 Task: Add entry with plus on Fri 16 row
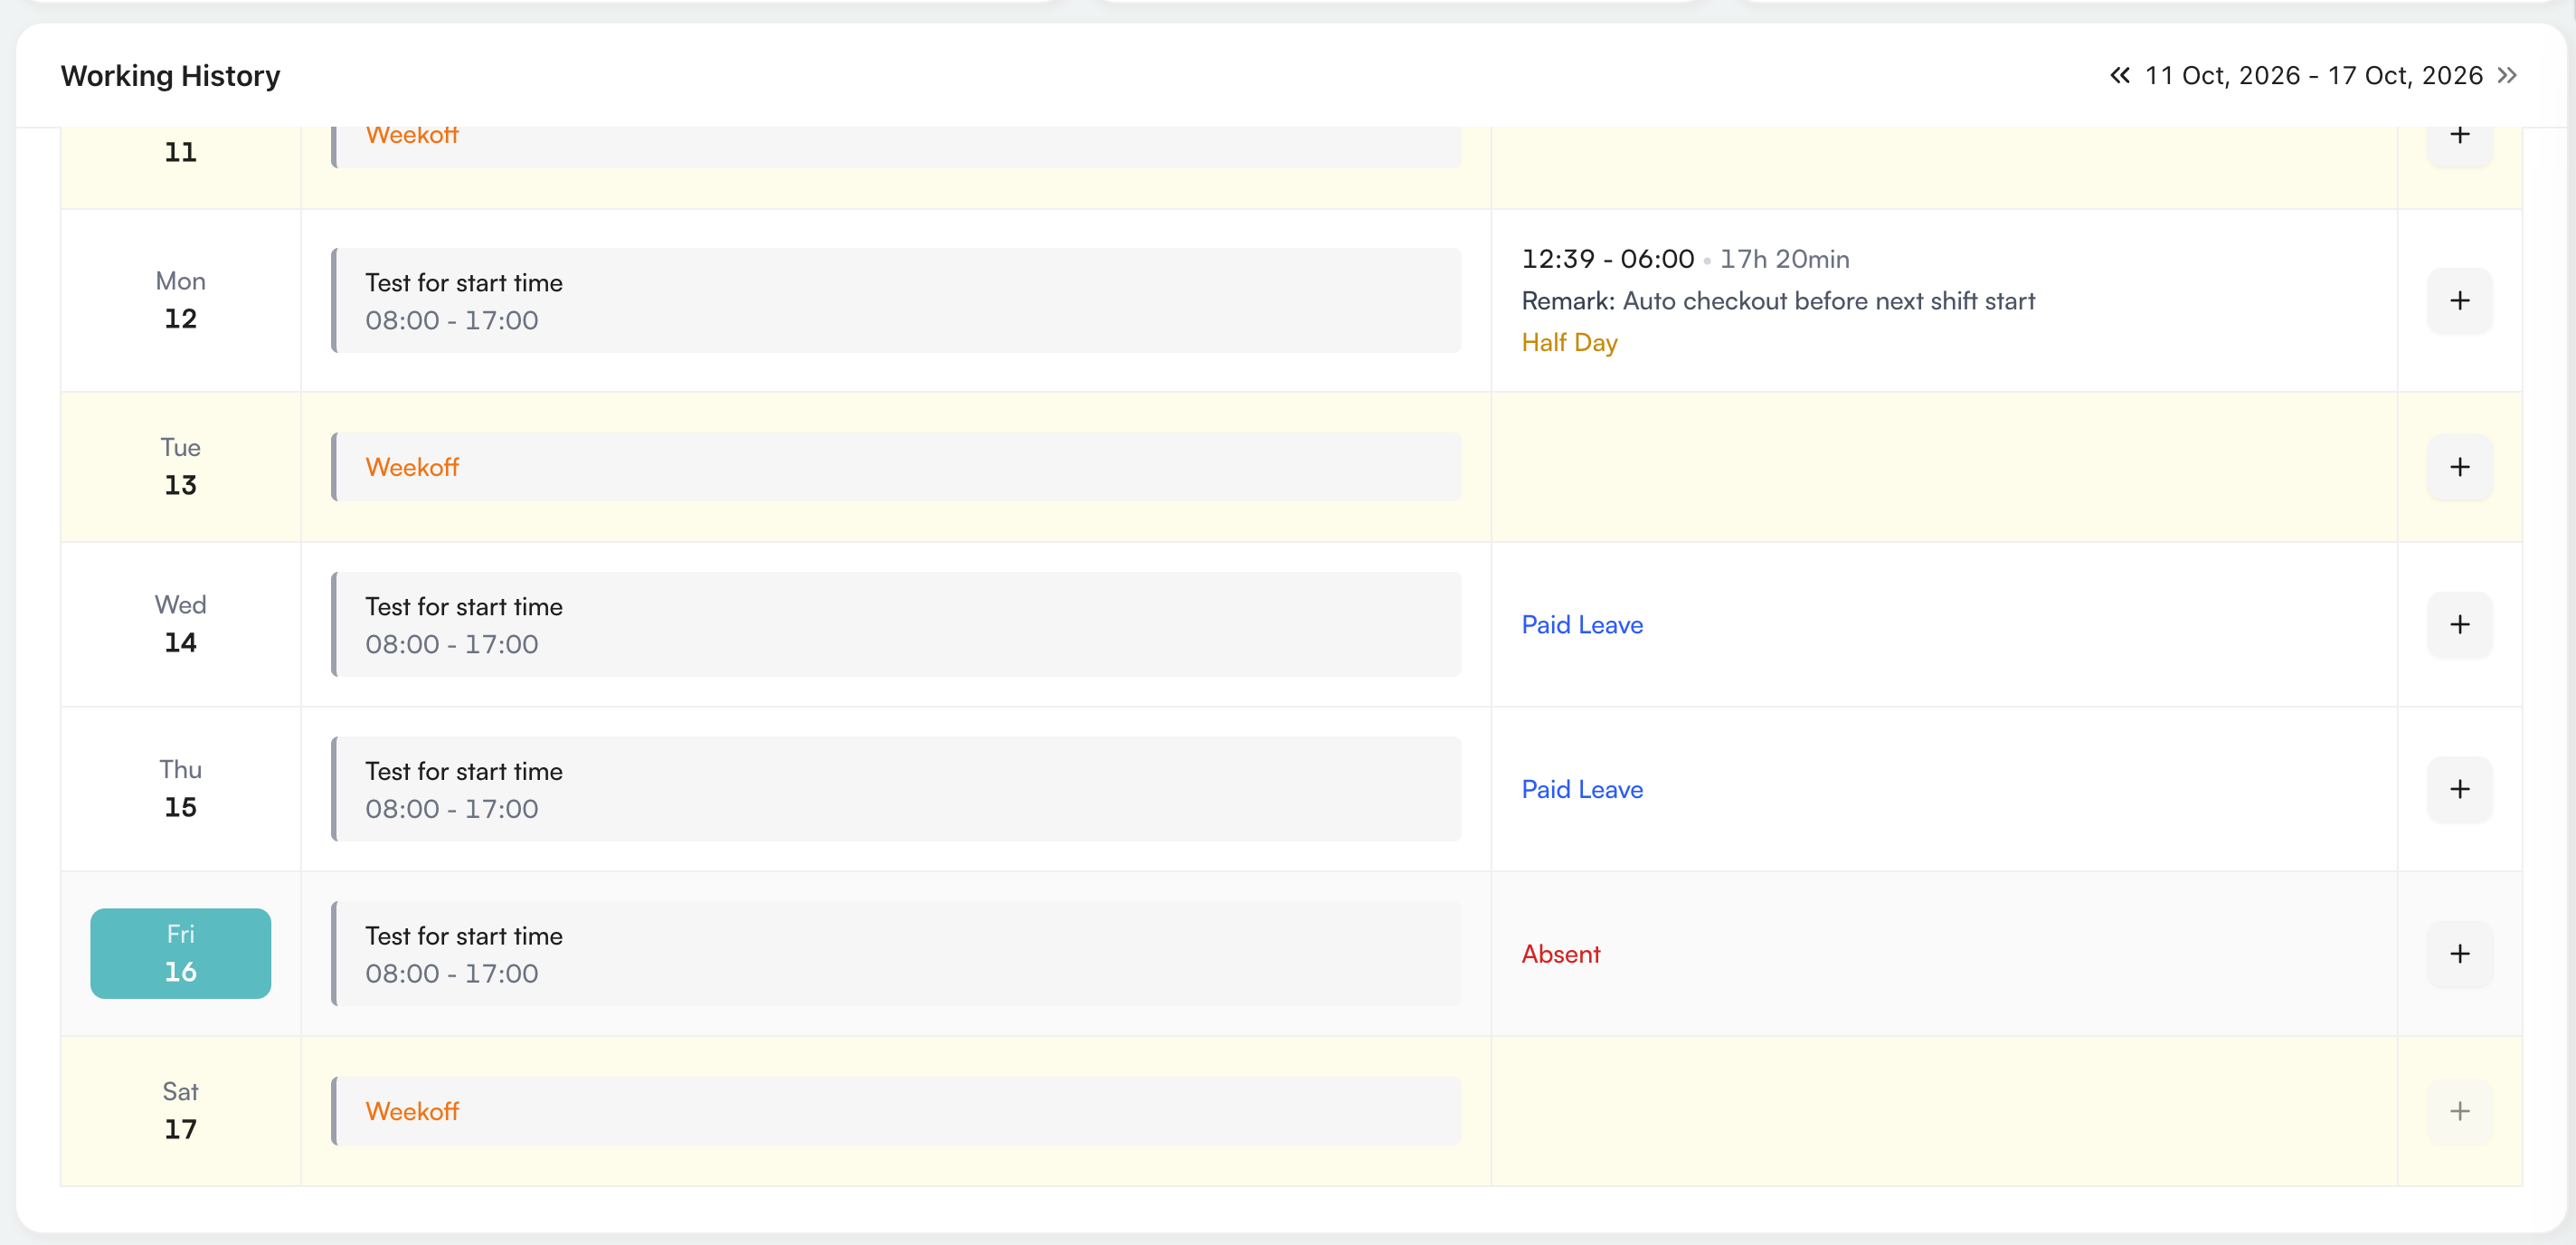coord(2460,954)
